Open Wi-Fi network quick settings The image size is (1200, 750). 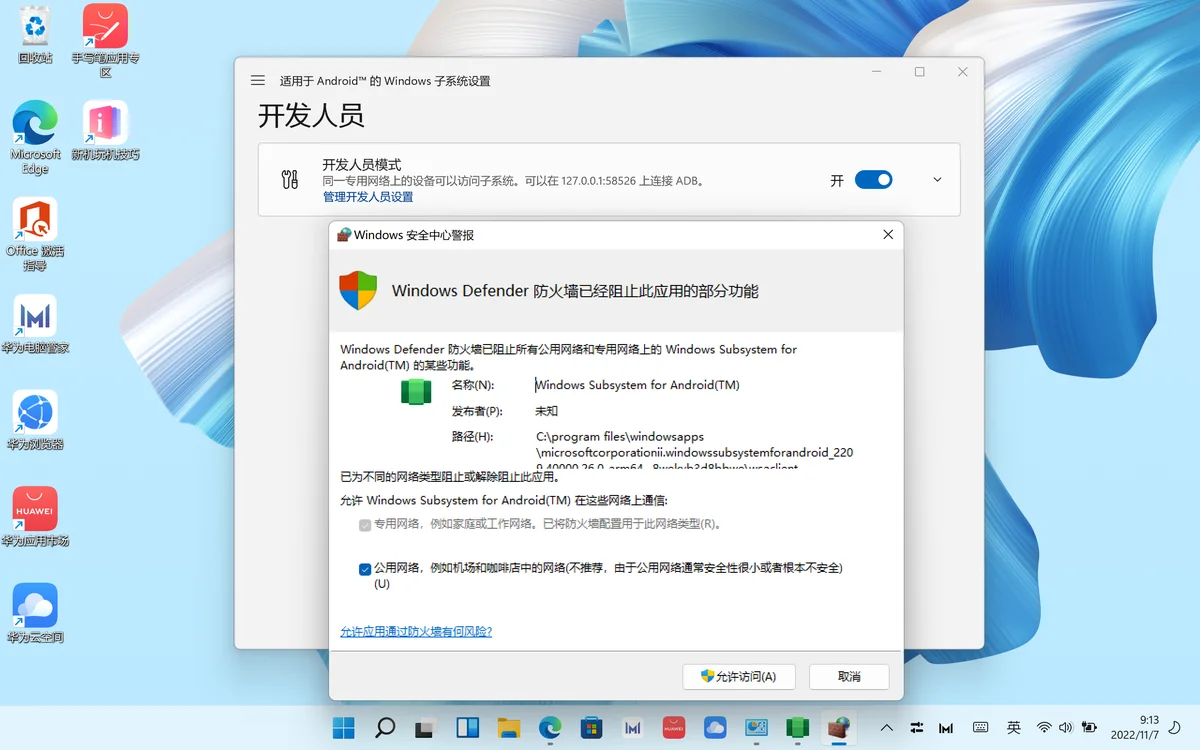click(x=1044, y=728)
